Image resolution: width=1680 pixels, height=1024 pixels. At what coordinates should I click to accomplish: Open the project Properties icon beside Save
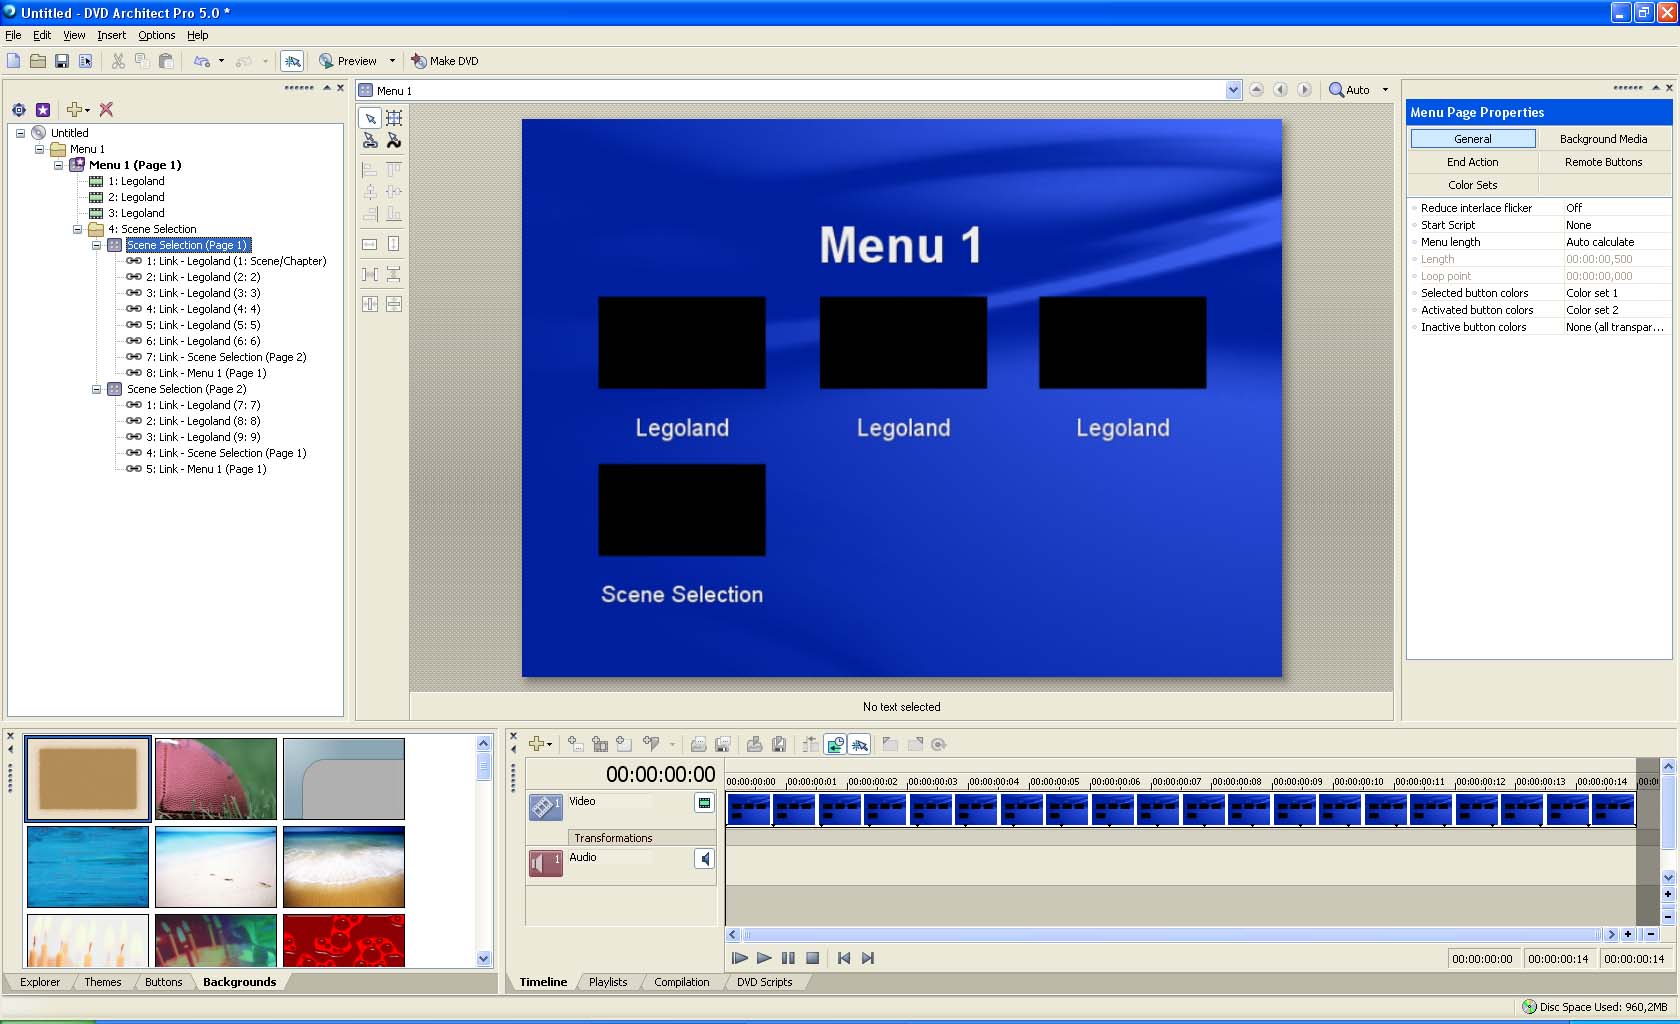pos(85,61)
